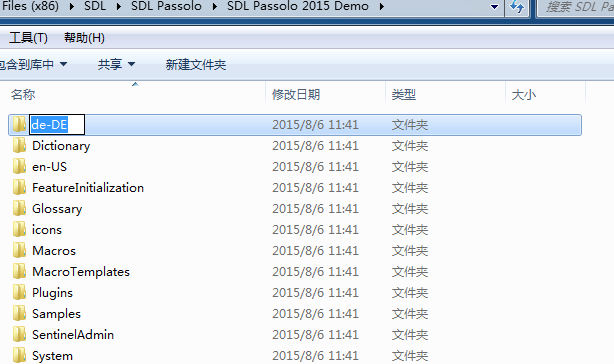Select the icons folder name

[47, 230]
